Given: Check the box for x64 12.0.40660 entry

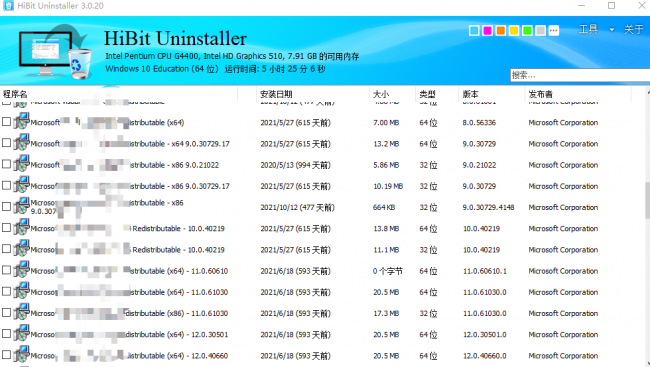Looking at the screenshot, I should coord(6,355).
